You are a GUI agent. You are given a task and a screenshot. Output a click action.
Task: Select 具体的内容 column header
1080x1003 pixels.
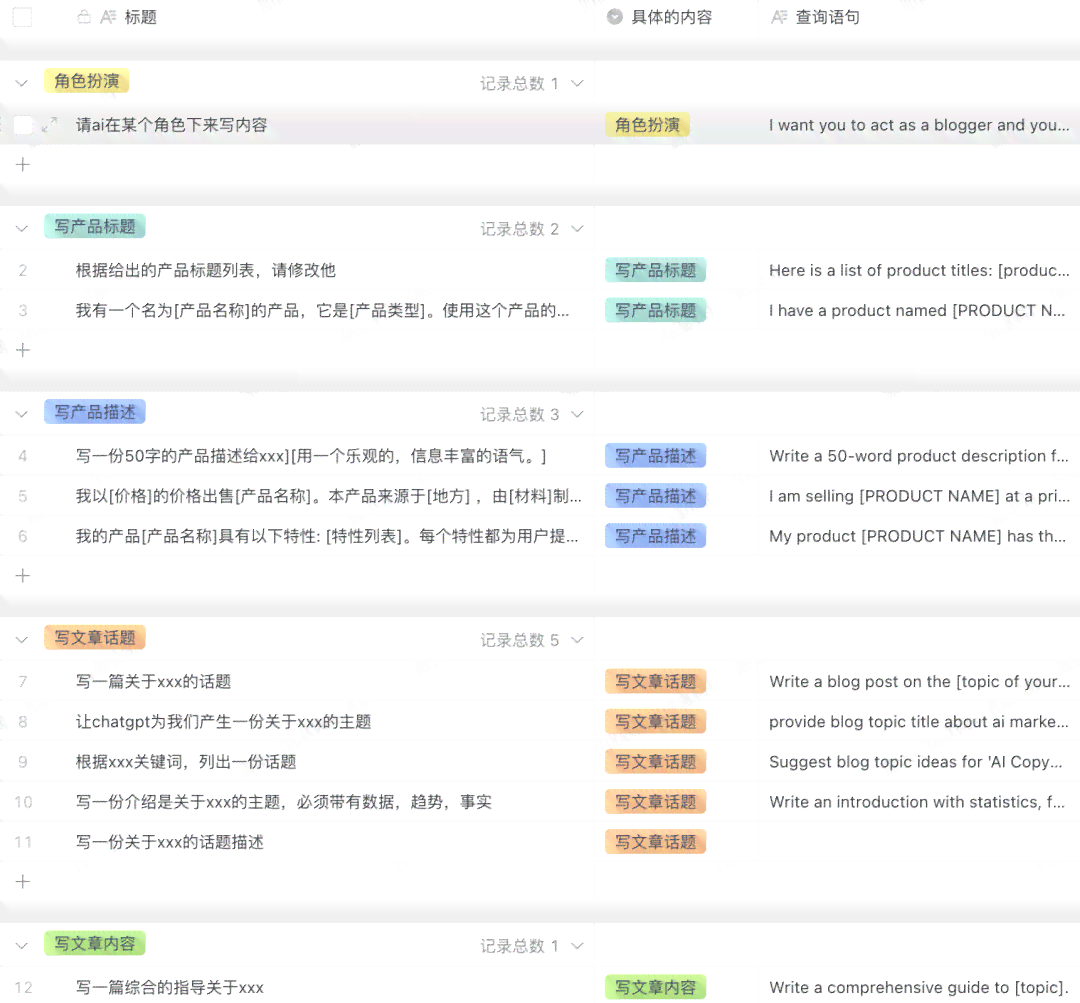click(x=672, y=17)
